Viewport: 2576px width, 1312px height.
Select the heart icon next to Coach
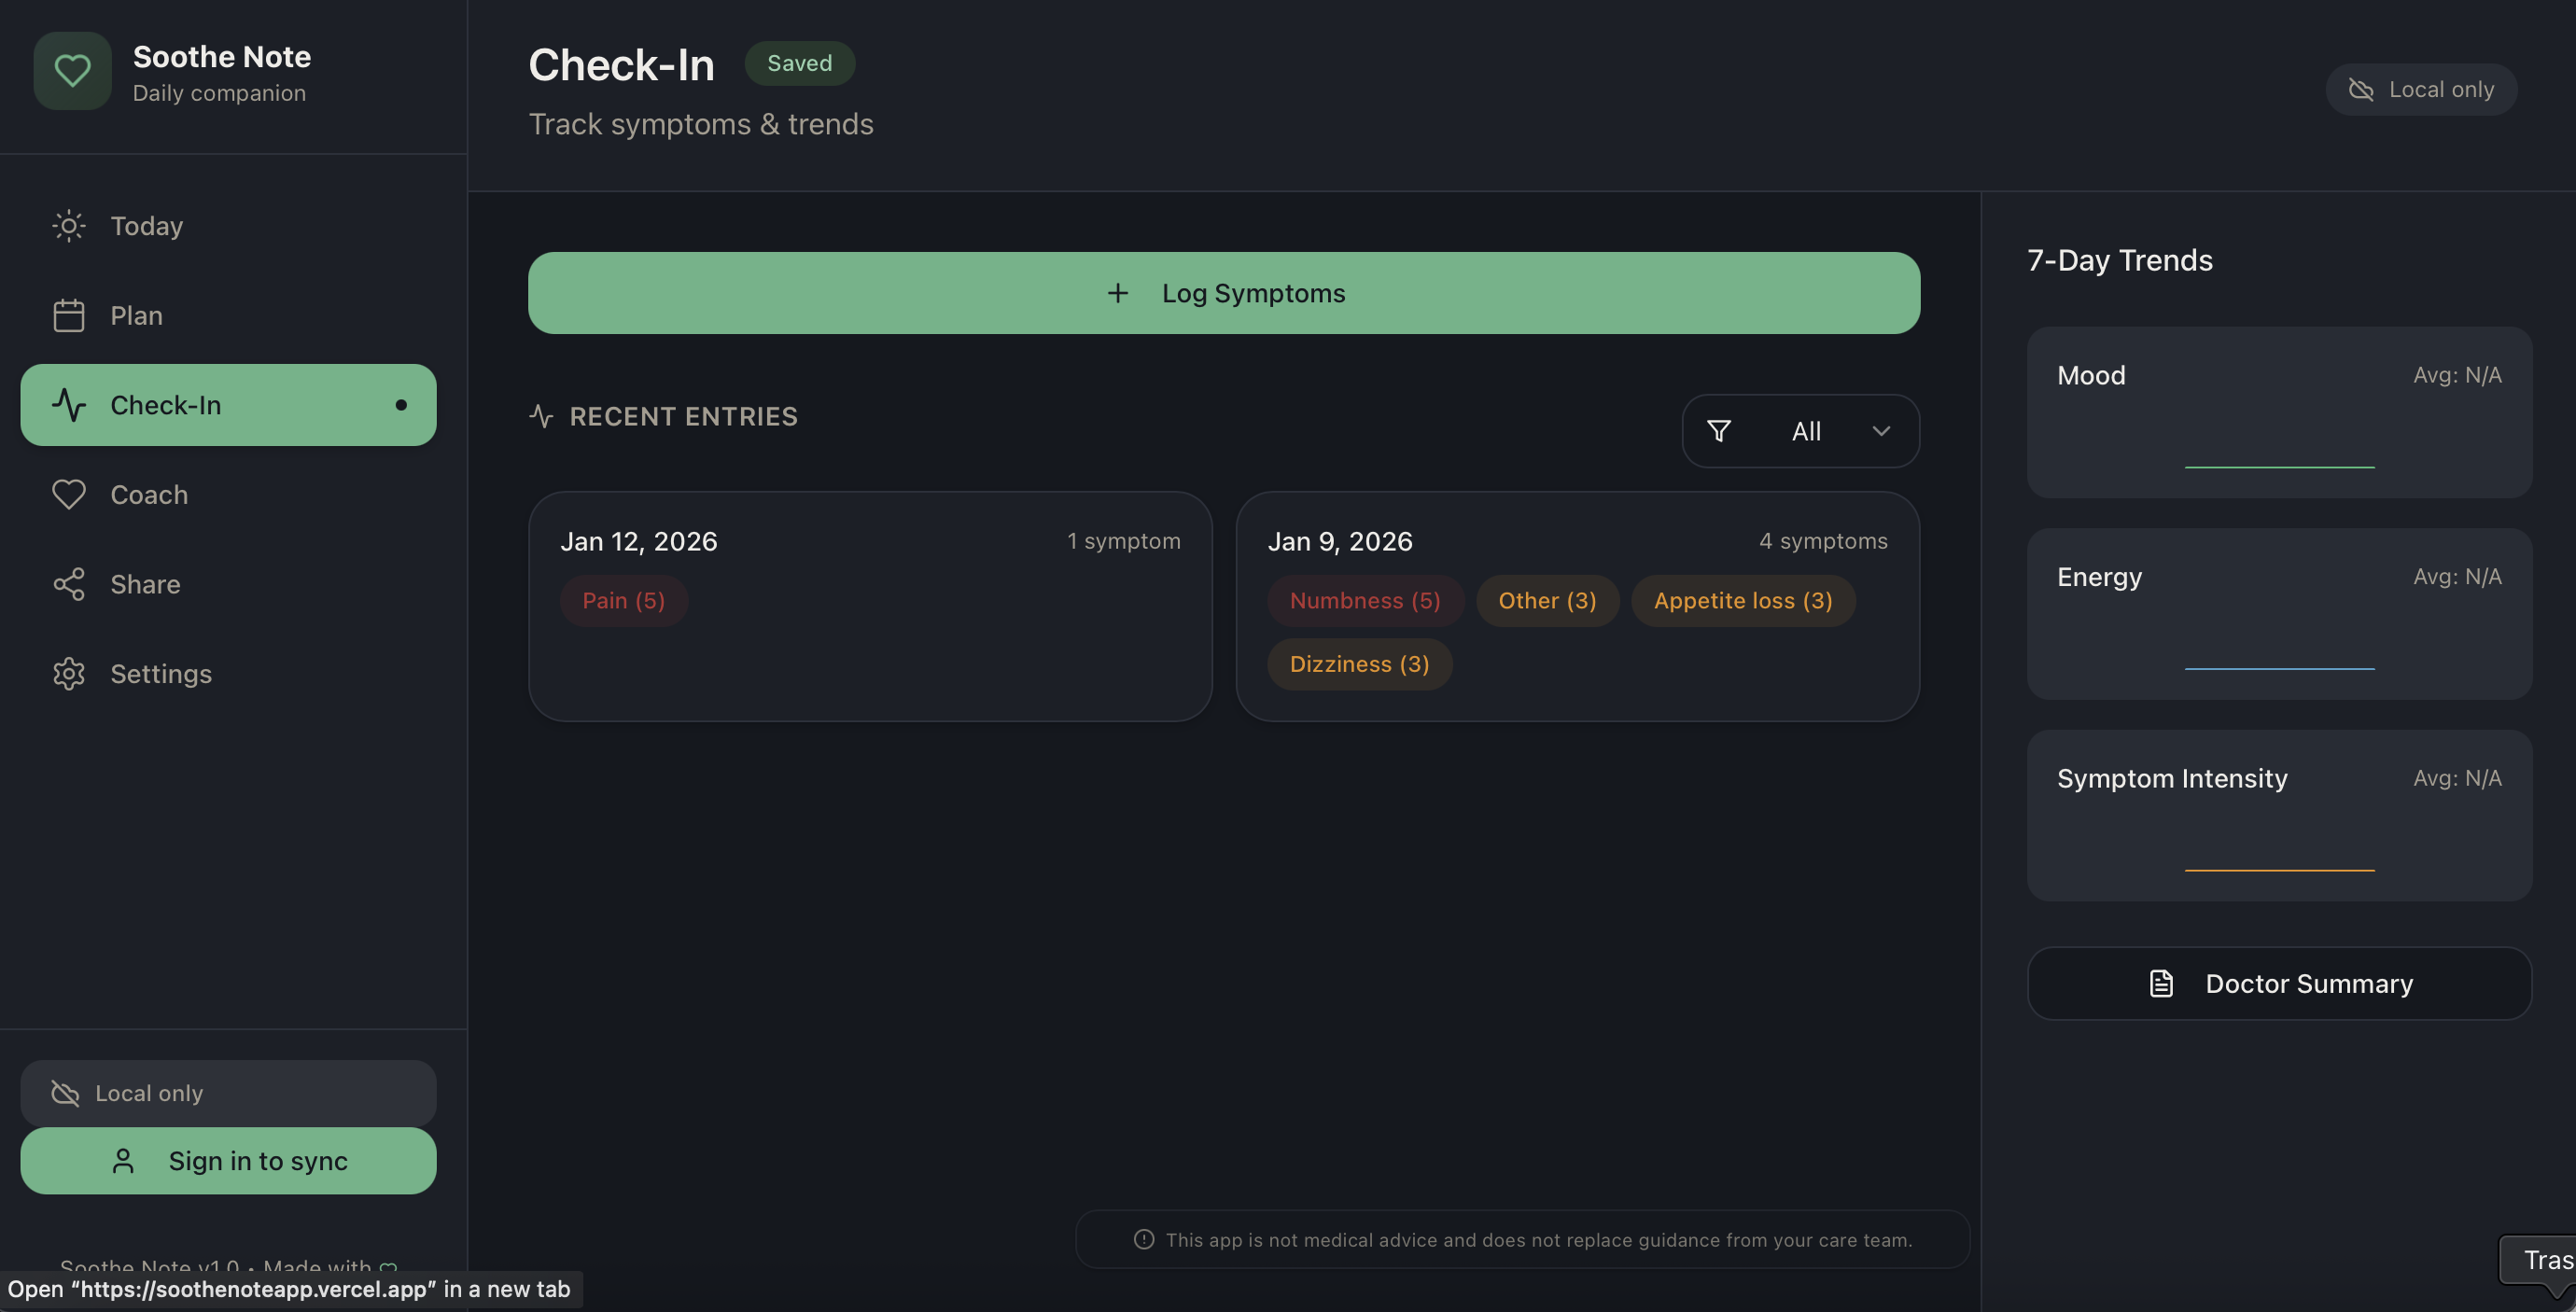[67, 494]
